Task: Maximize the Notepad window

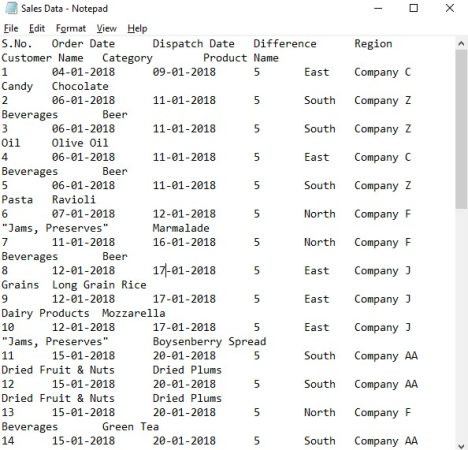Action: point(414,8)
